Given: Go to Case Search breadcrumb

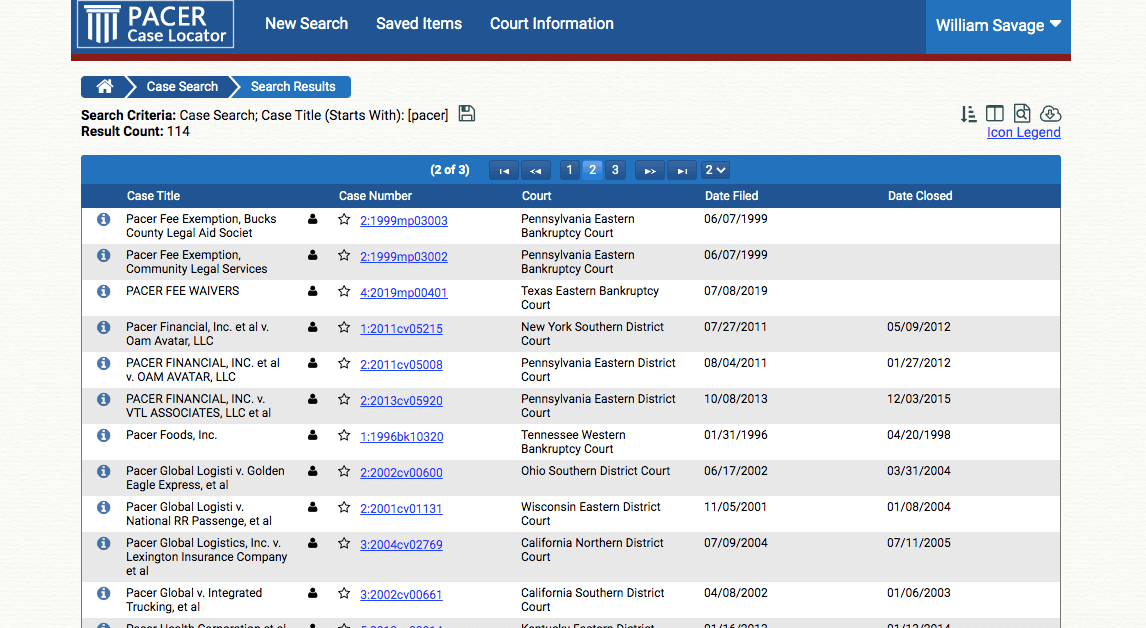Looking at the screenshot, I should click(x=182, y=86).
